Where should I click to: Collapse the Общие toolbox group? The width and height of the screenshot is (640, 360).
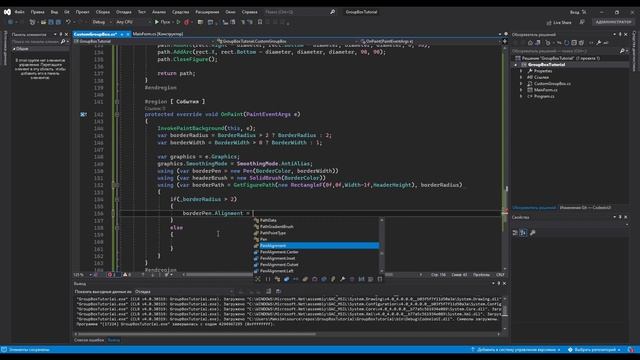point(14,49)
